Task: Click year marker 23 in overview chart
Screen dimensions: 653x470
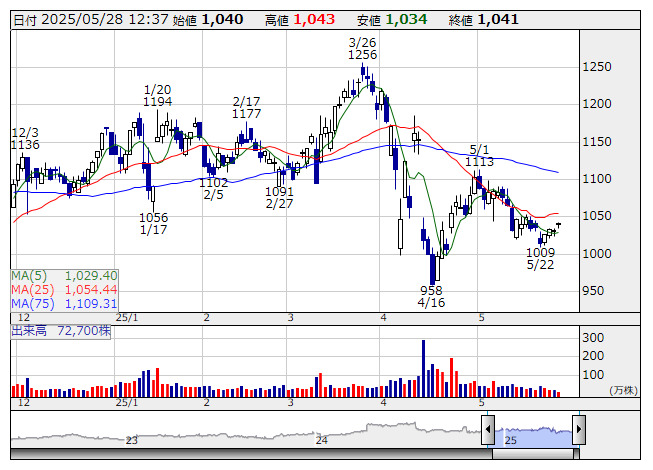Action: tap(132, 440)
